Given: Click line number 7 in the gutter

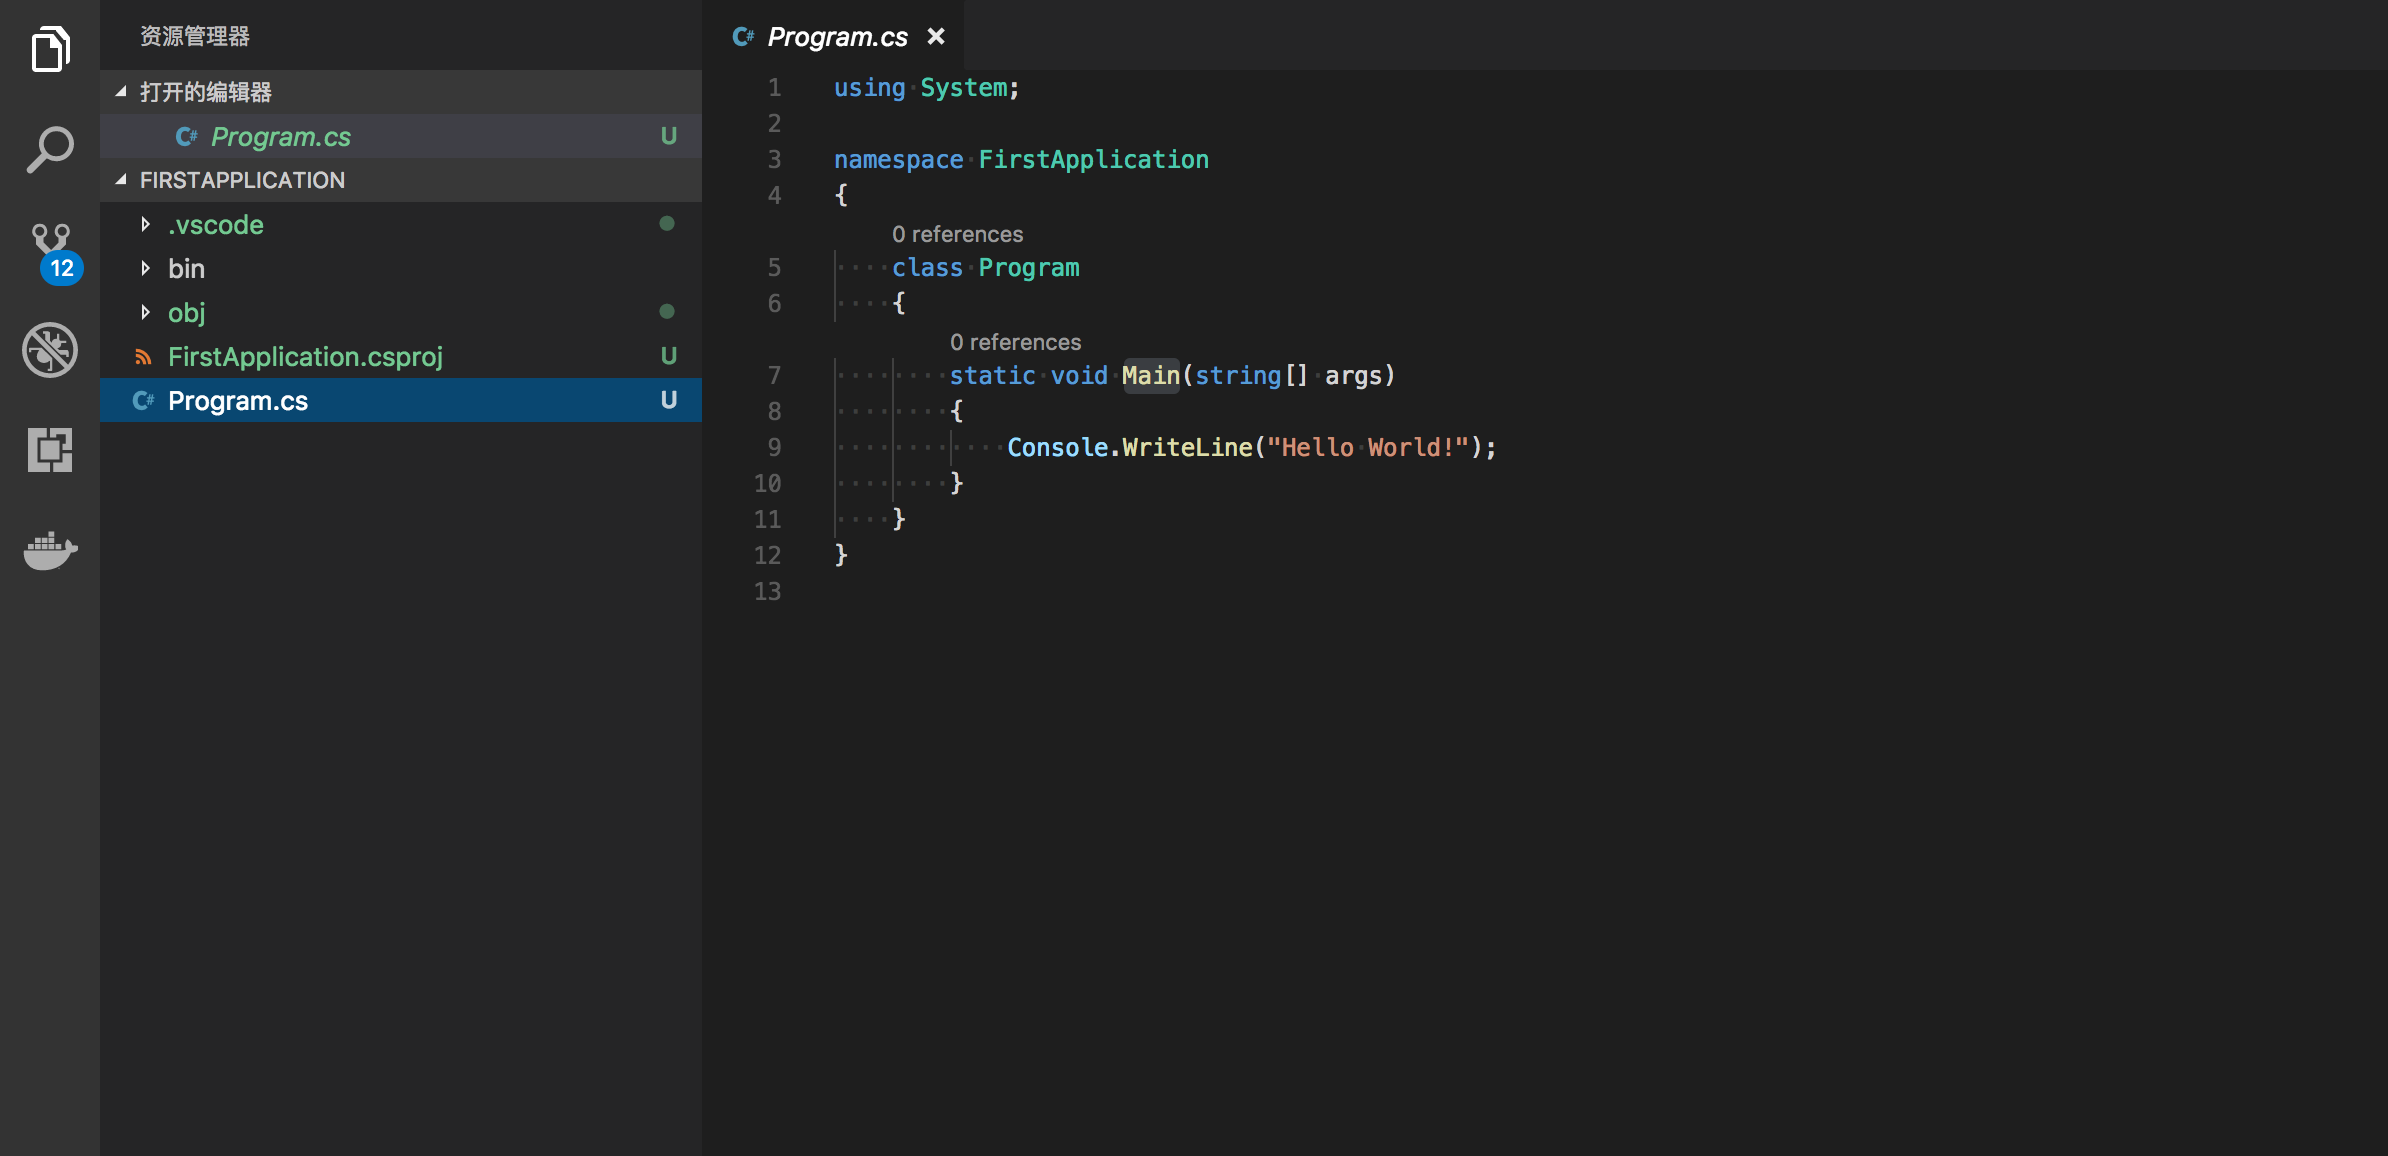Looking at the screenshot, I should [774, 376].
